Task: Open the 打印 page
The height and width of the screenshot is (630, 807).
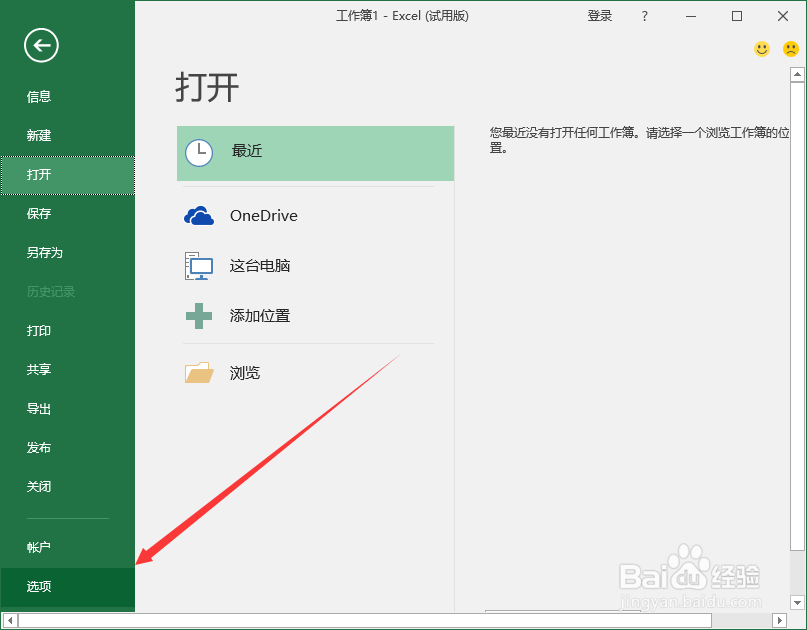Action: pyautogui.click(x=38, y=330)
